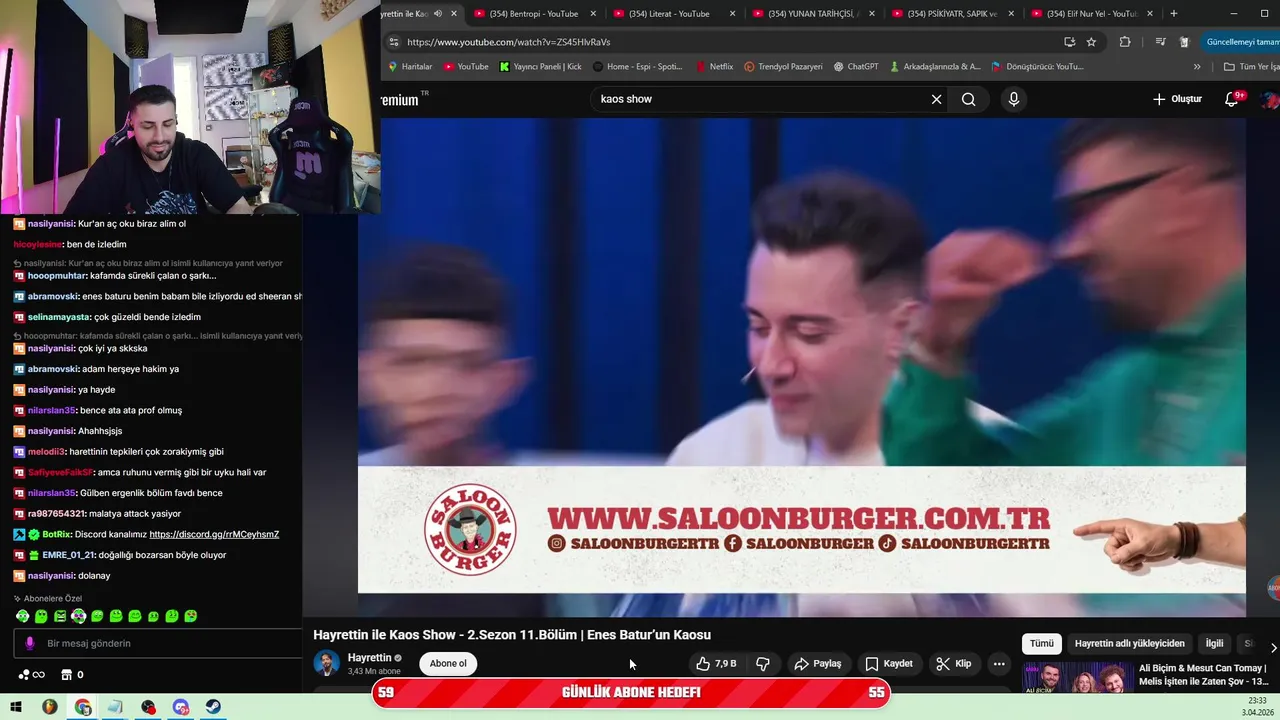The width and height of the screenshot is (1280, 720).
Task: Open the media control icon in toolbar
Action: point(1160,42)
